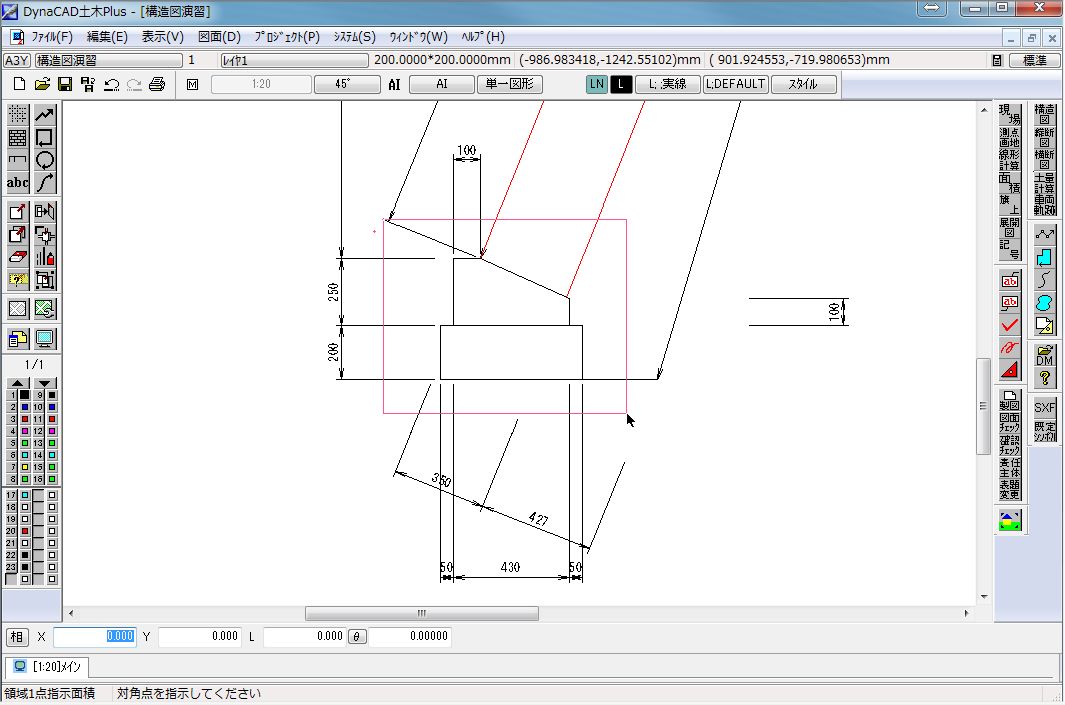Click the 現場 button in right panel
The height and width of the screenshot is (705, 1065).
click(x=1010, y=114)
